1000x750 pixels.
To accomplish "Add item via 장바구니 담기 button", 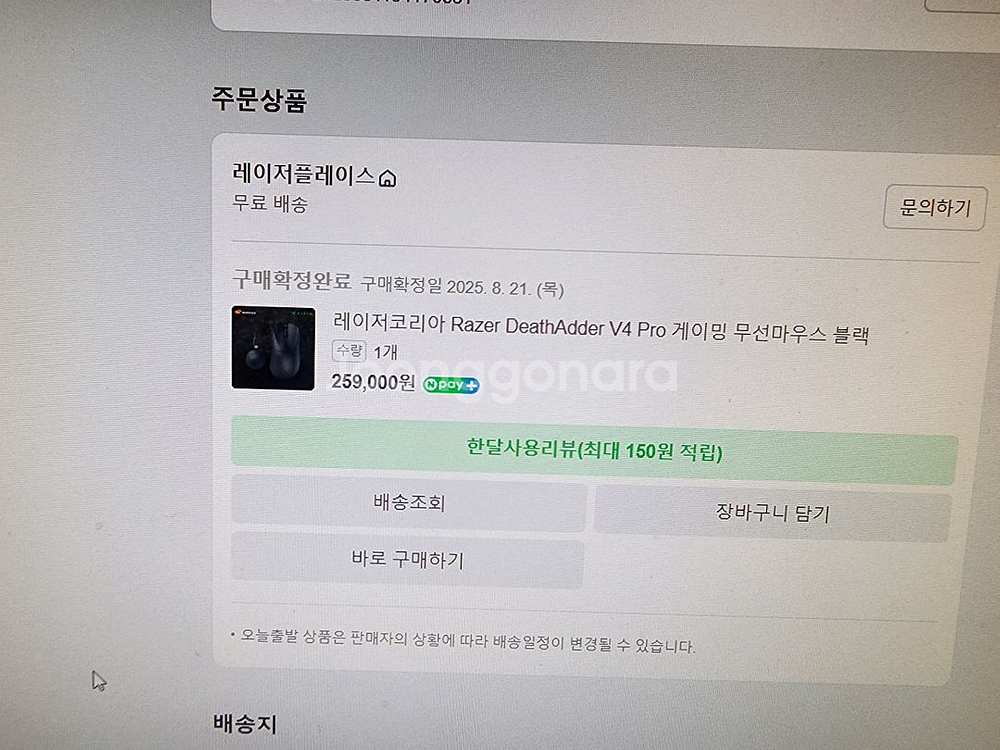I will 773,513.
